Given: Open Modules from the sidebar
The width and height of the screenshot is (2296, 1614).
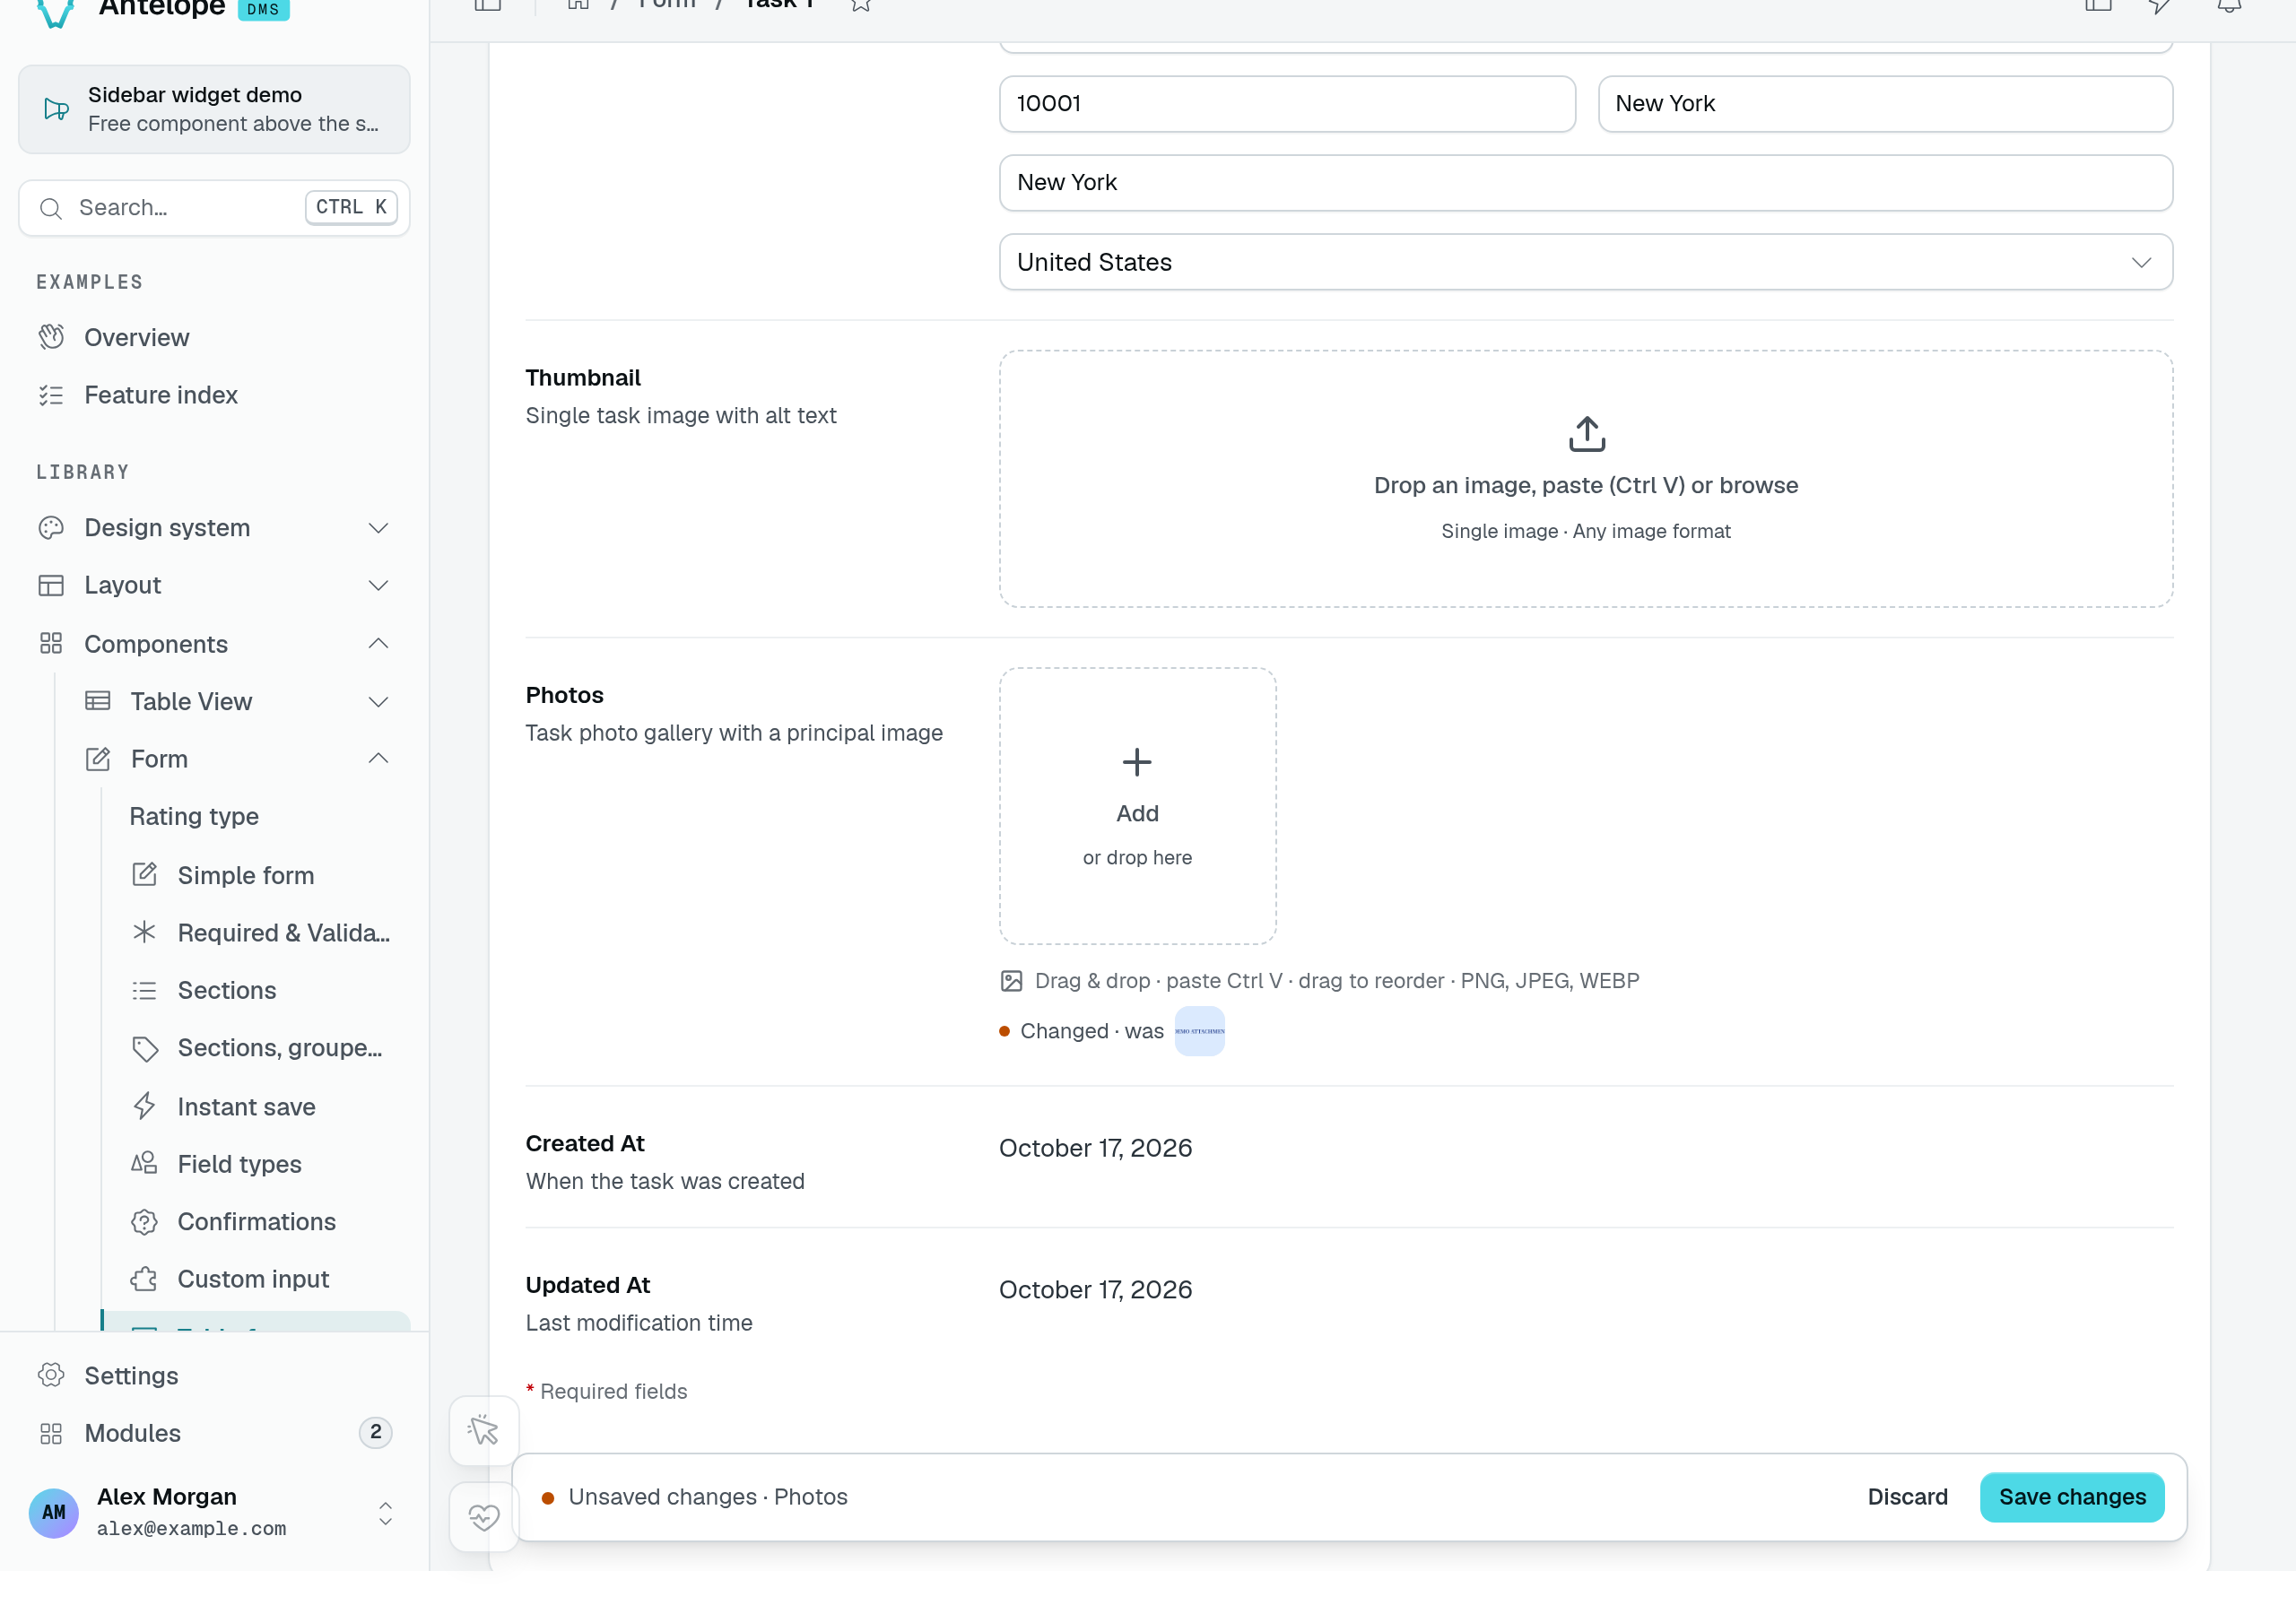Looking at the screenshot, I should [x=213, y=1433].
